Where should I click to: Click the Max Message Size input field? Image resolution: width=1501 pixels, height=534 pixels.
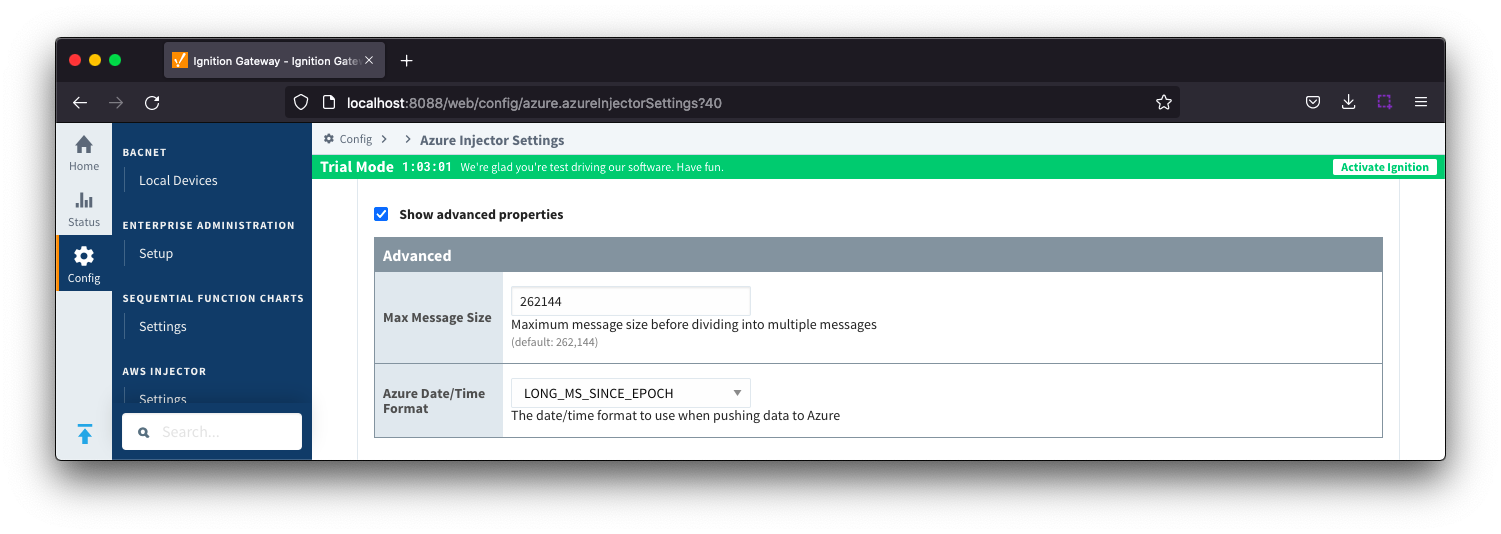[630, 301]
